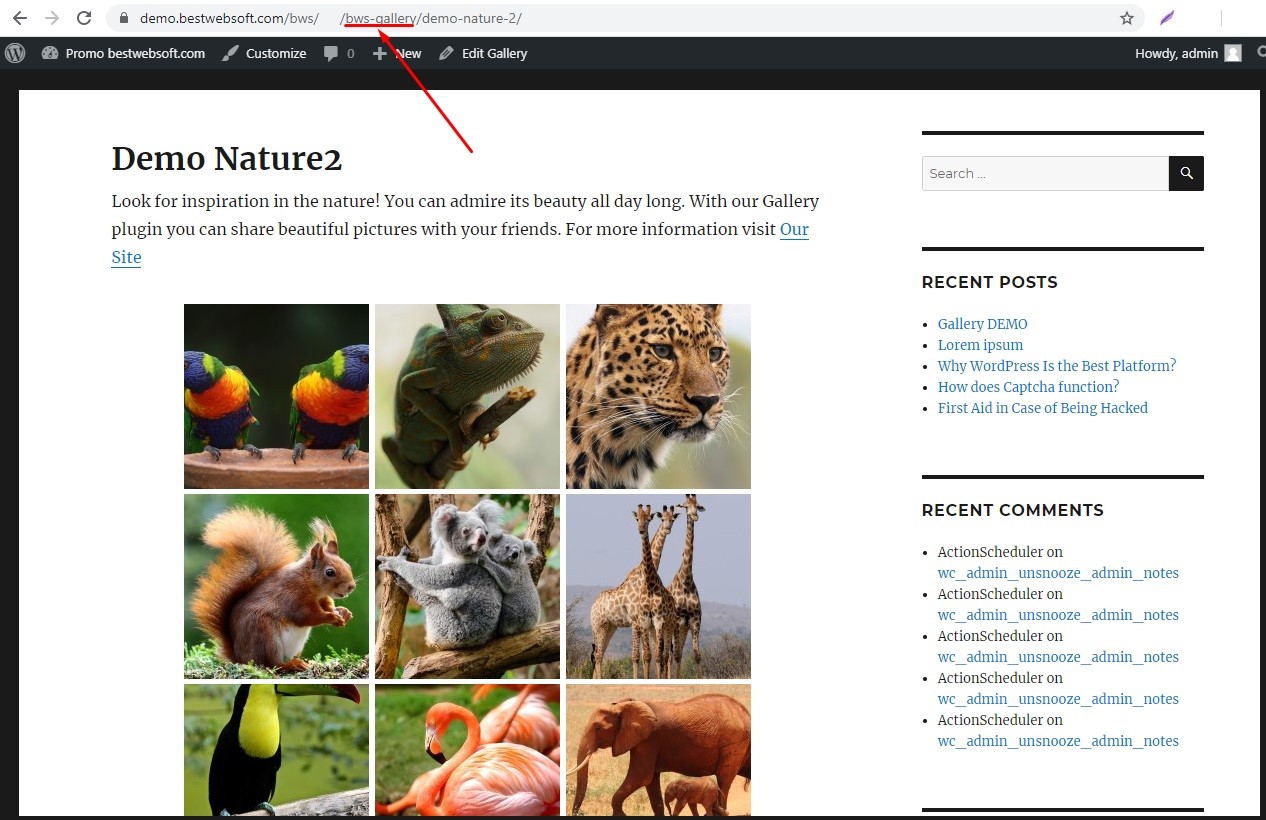This screenshot has width=1266, height=820.
Task: Open Why WordPress Is the Best Platform?
Action: pyautogui.click(x=1057, y=366)
